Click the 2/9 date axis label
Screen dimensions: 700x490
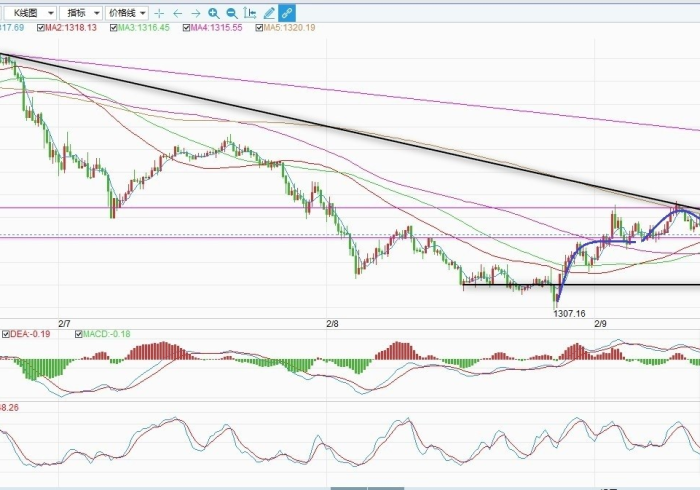(x=601, y=324)
